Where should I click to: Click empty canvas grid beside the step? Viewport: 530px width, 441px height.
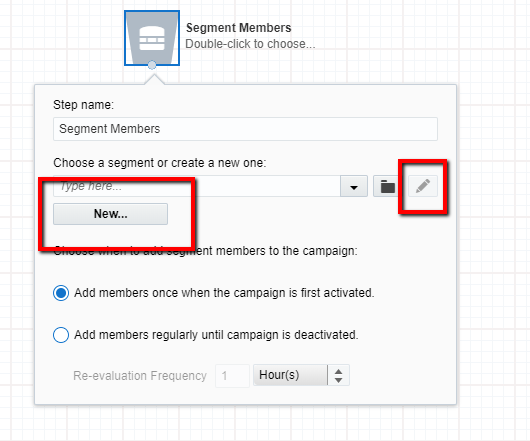(x=406, y=41)
